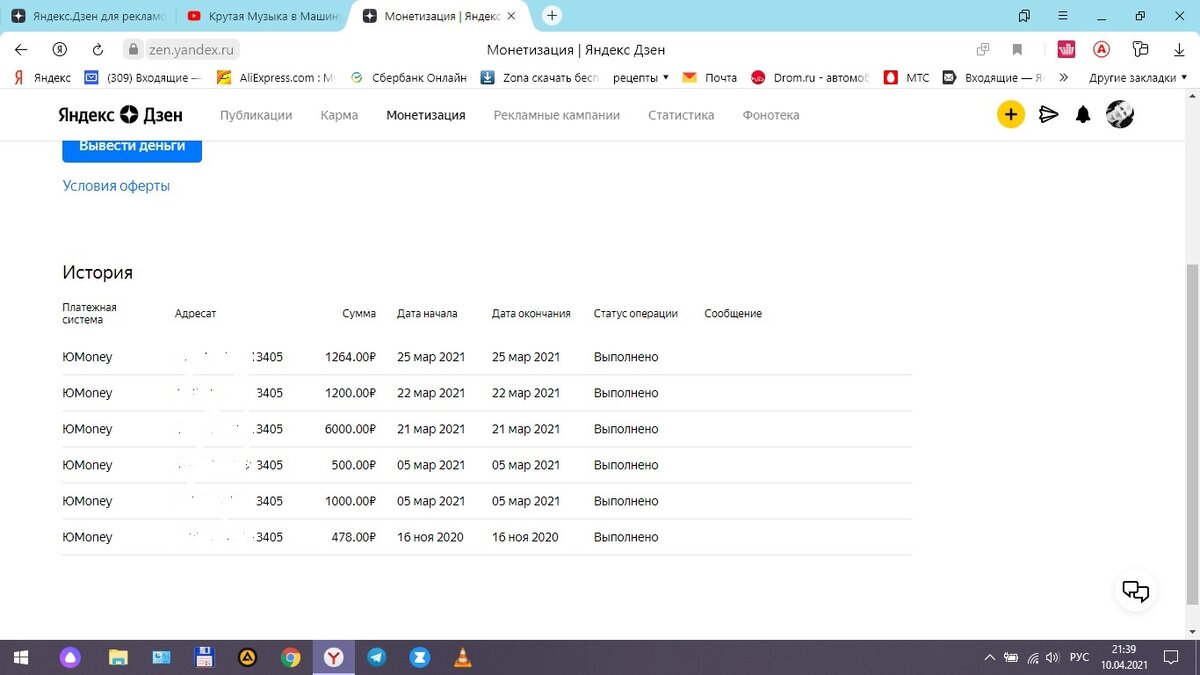This screenshot has height=675, width=1200.
Task: Open the floppy disk app in taskbar
Action: coord(204,657)
